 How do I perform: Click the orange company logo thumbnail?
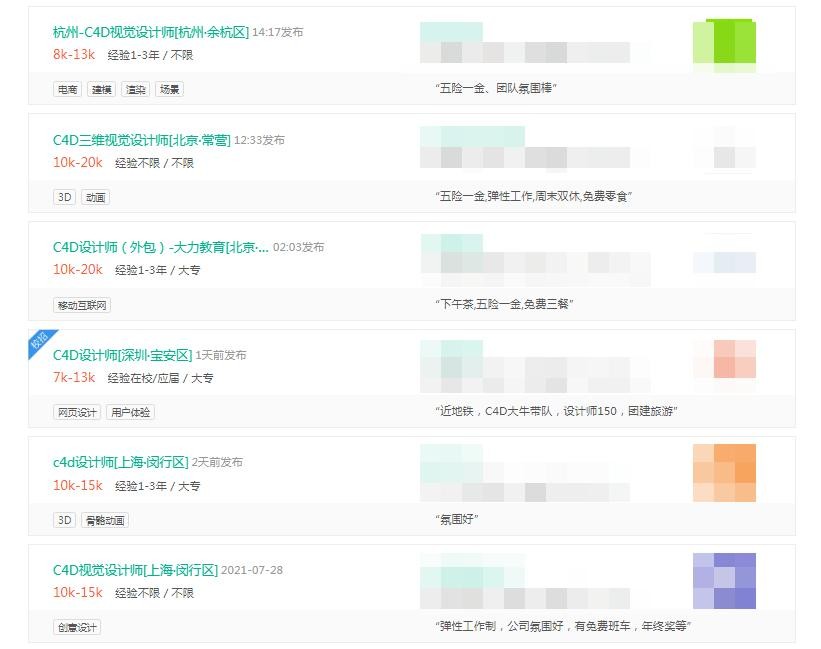pyautogui.click(x=724, y=473)
